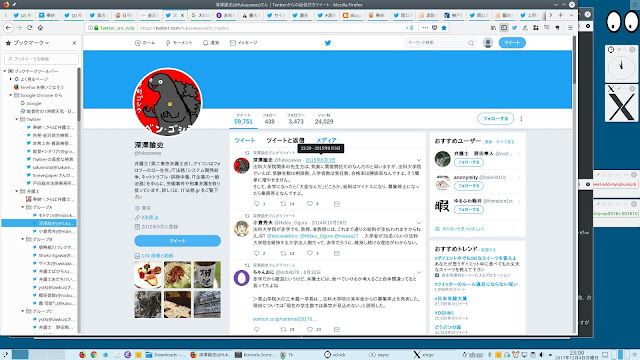Click the bookmarks search field
The image size is (640, 360).
pos(41,59)
